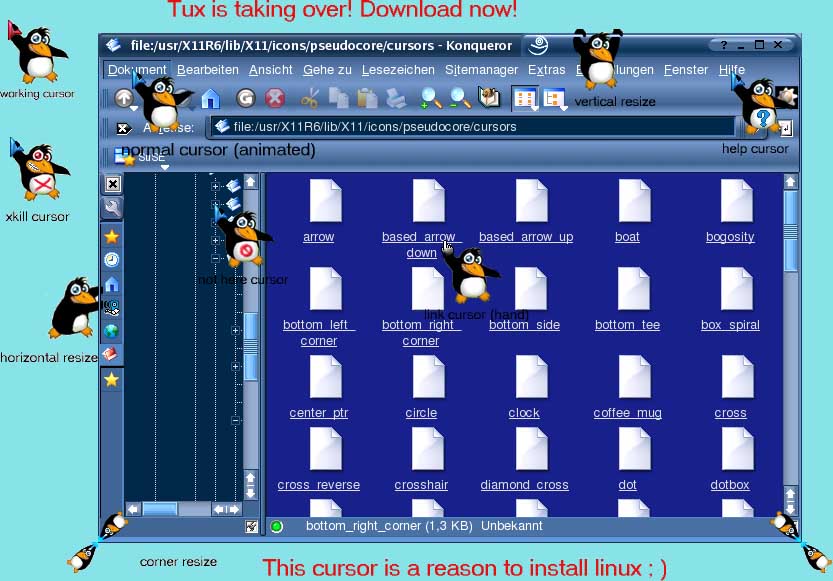Reload the page with the G icon
The image size is (833, 581).
click(x=245, y=98)
